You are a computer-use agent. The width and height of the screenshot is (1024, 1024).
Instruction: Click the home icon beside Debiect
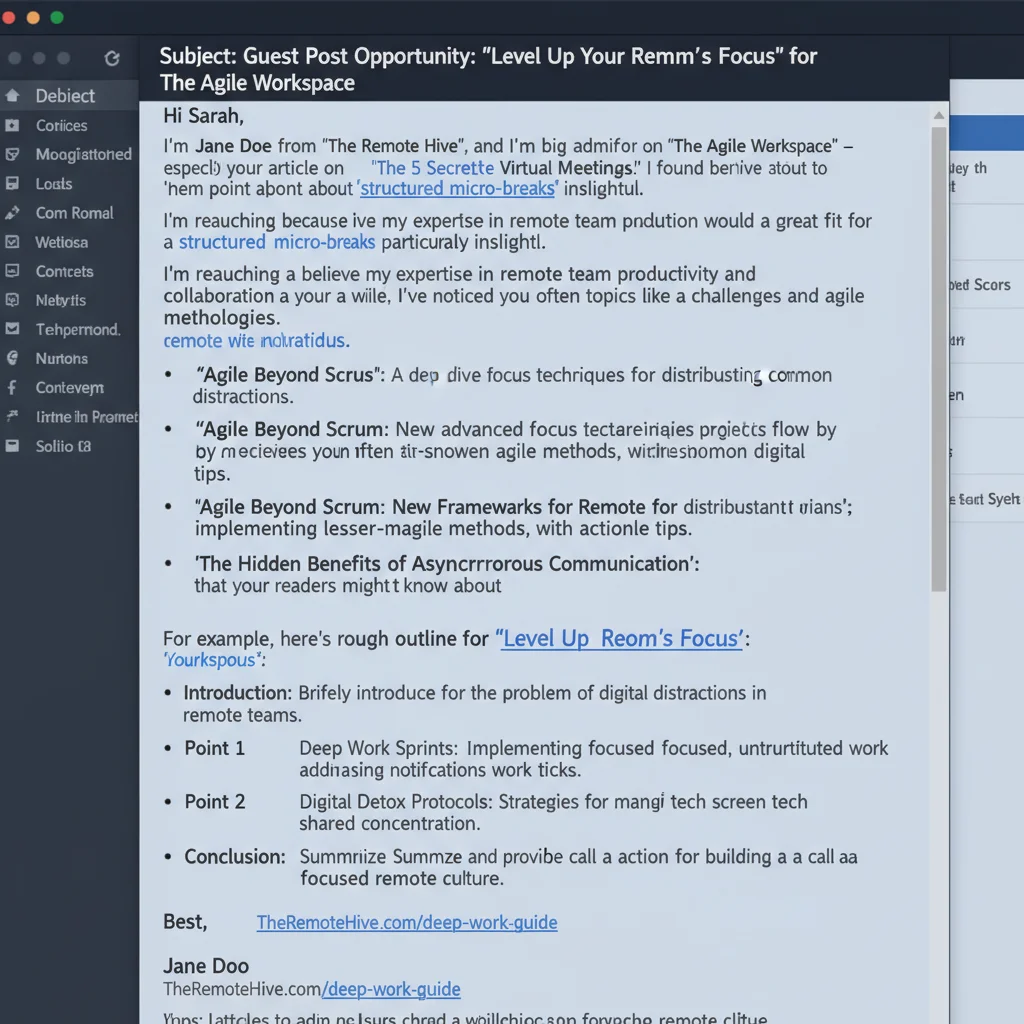pos(12,95)
